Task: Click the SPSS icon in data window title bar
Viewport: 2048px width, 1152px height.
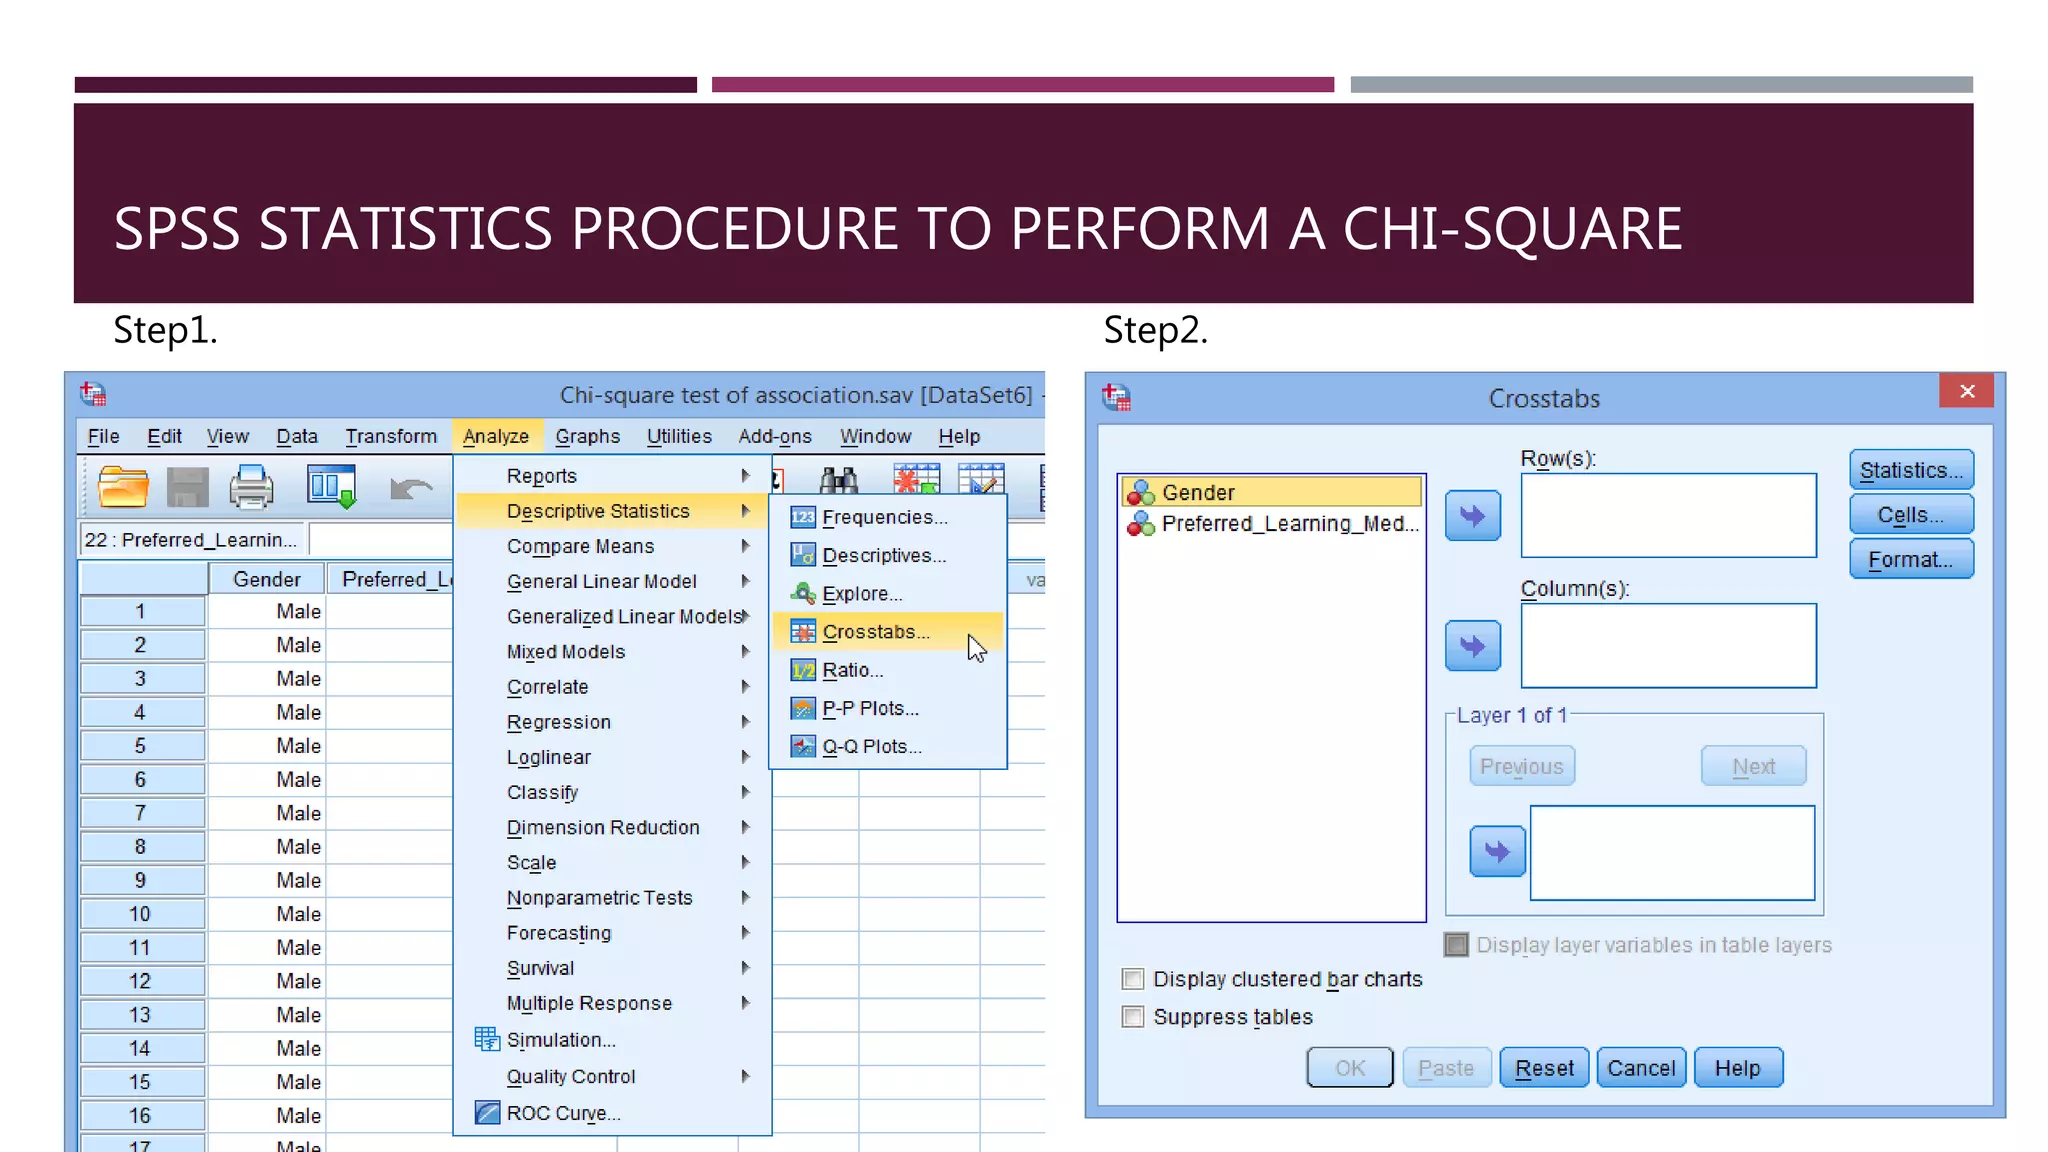Action: [93, 394]
